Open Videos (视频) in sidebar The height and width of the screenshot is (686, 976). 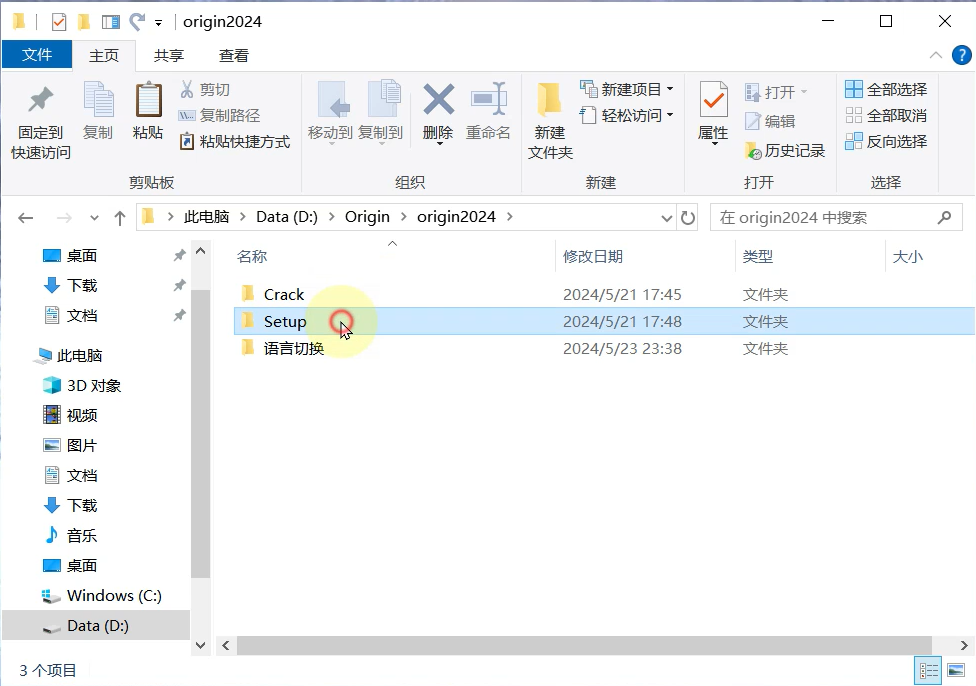tap(82, 415)
